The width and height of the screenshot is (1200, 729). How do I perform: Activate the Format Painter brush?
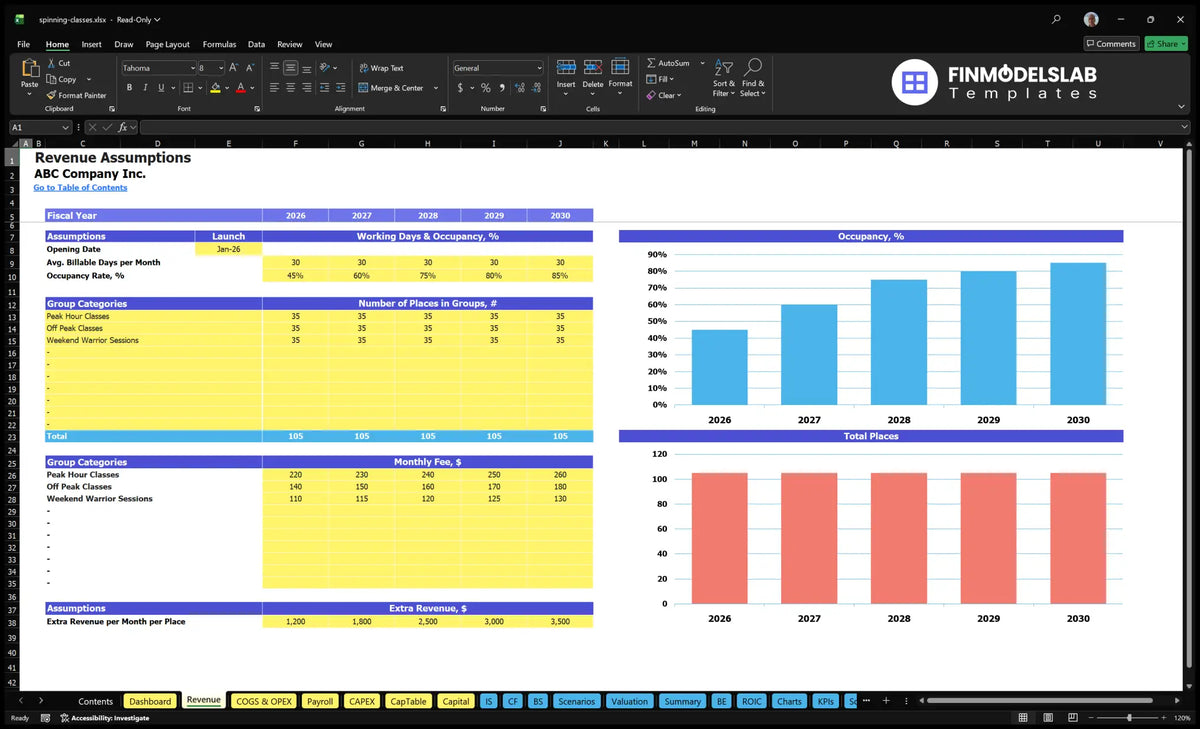point(51,95)
